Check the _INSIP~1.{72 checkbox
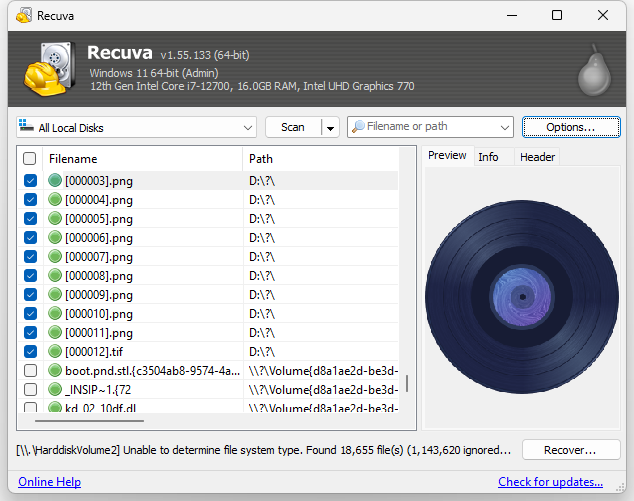This screenshot has height=501, width=634. click(30, 389)
